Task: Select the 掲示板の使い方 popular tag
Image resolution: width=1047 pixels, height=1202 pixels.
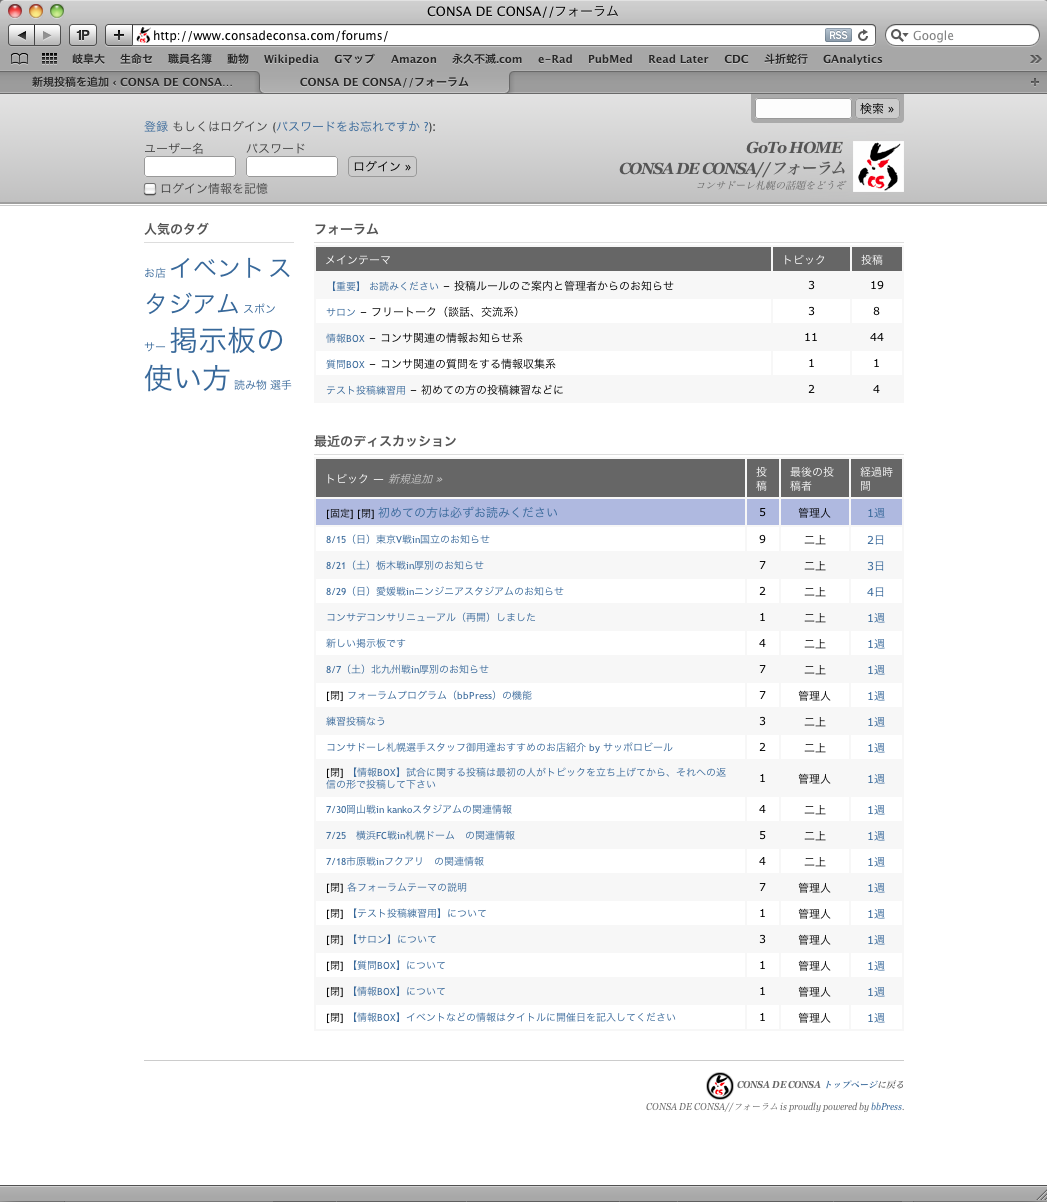Action: click(215, 359)
